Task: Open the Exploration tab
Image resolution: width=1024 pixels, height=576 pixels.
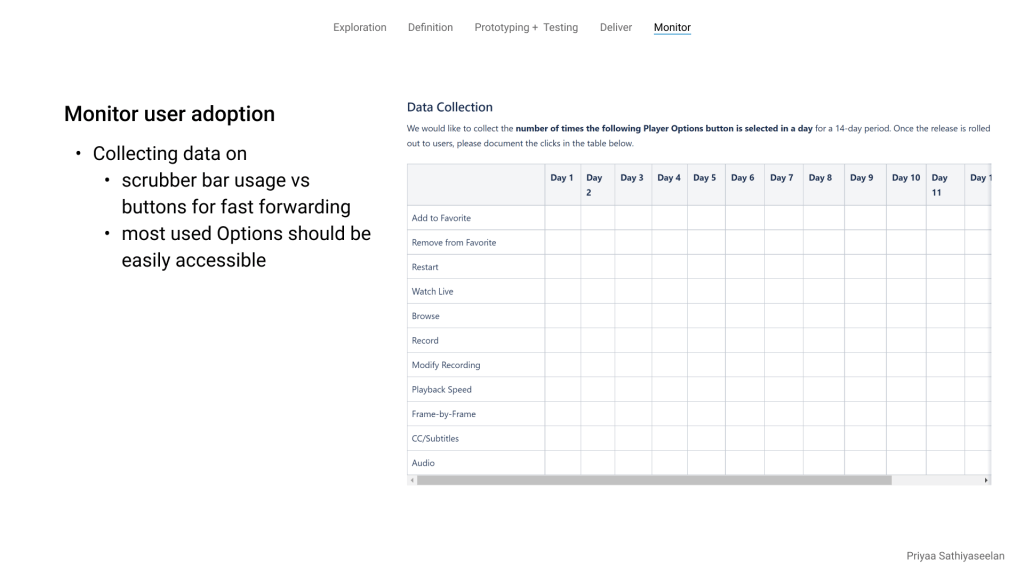Action: tap(359, 27)
